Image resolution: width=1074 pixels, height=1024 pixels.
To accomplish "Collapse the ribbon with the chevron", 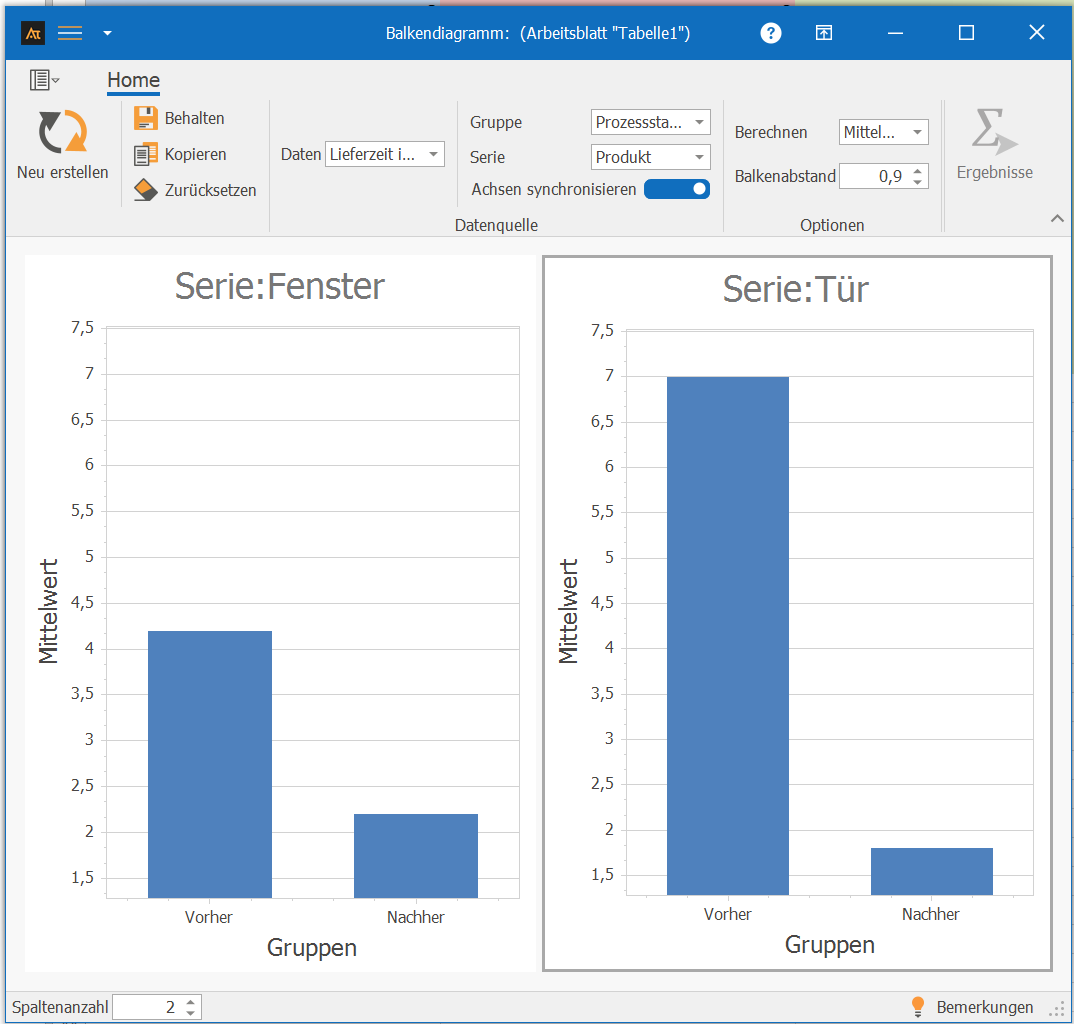I will pos(1057,218).
